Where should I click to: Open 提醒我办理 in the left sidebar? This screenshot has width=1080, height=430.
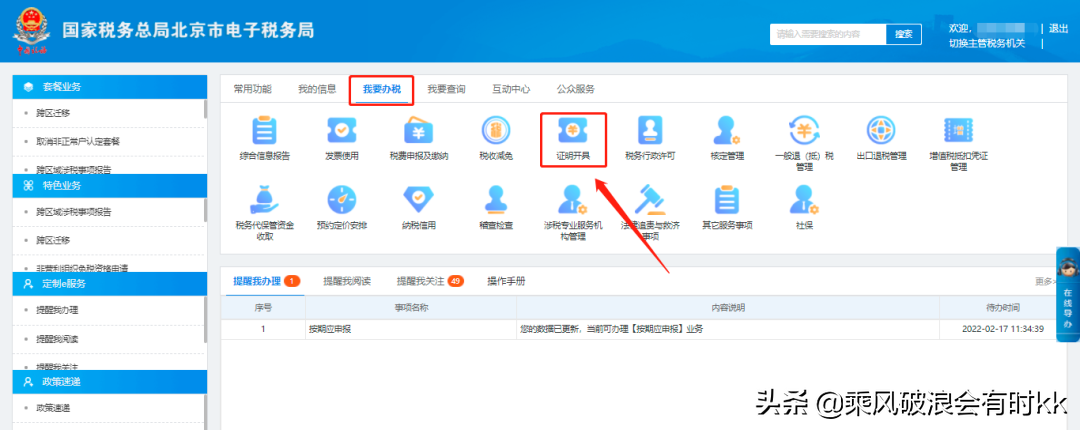pyautogui.click(x=58, y=310)
